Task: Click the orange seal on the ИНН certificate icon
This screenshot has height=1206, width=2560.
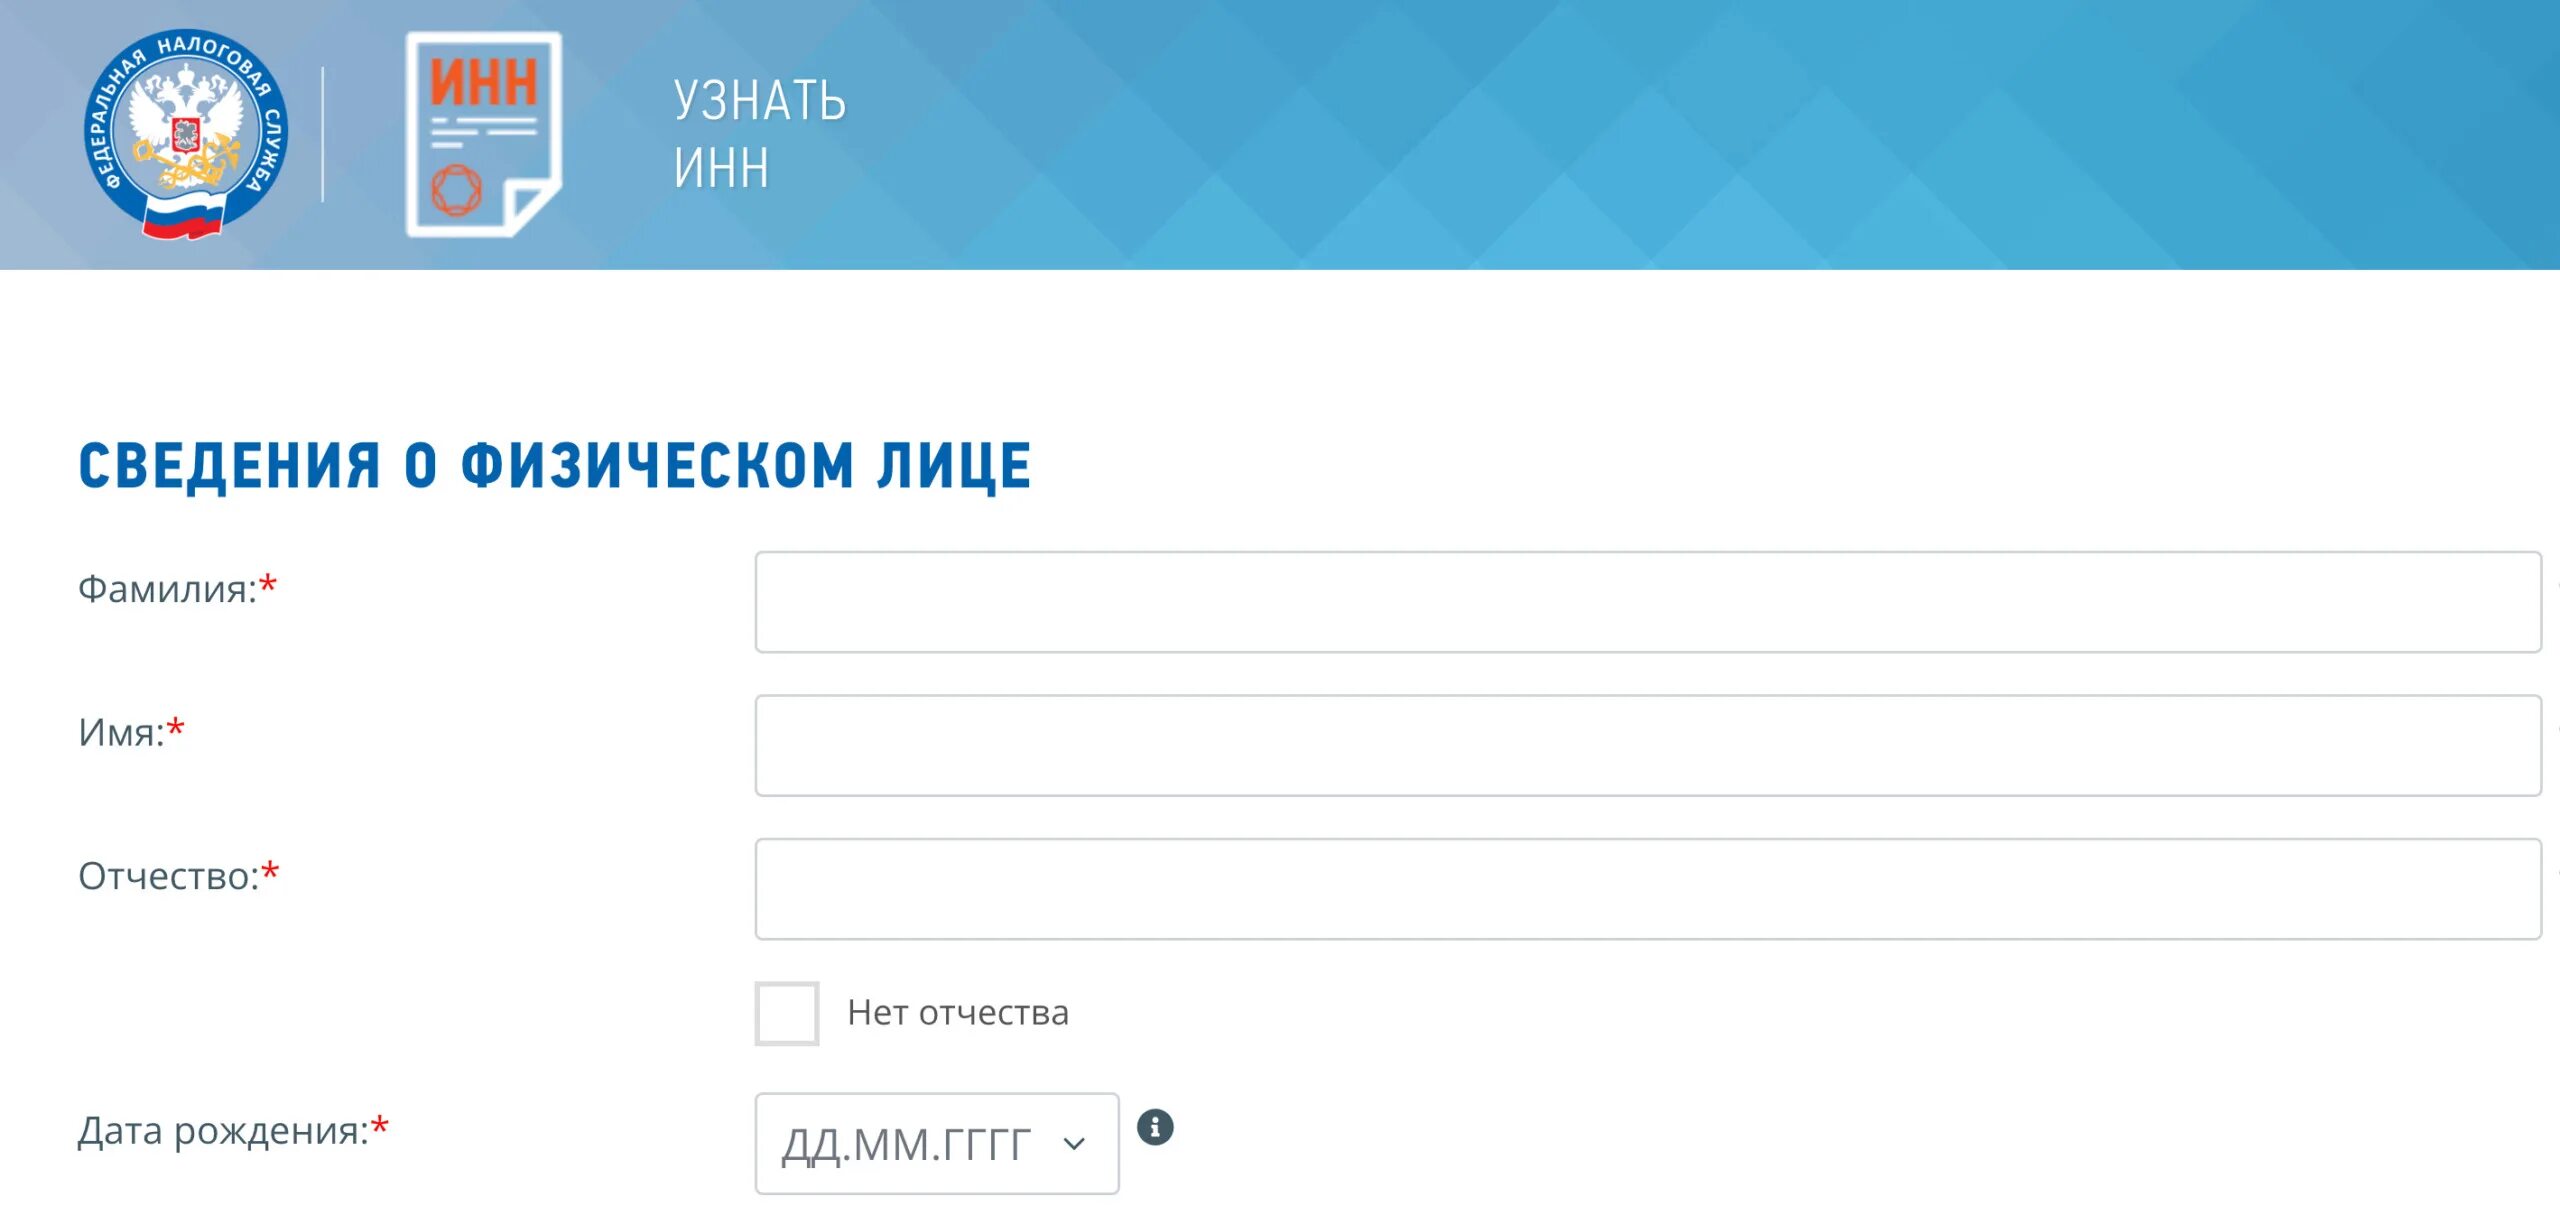Action: click(456, 189)
